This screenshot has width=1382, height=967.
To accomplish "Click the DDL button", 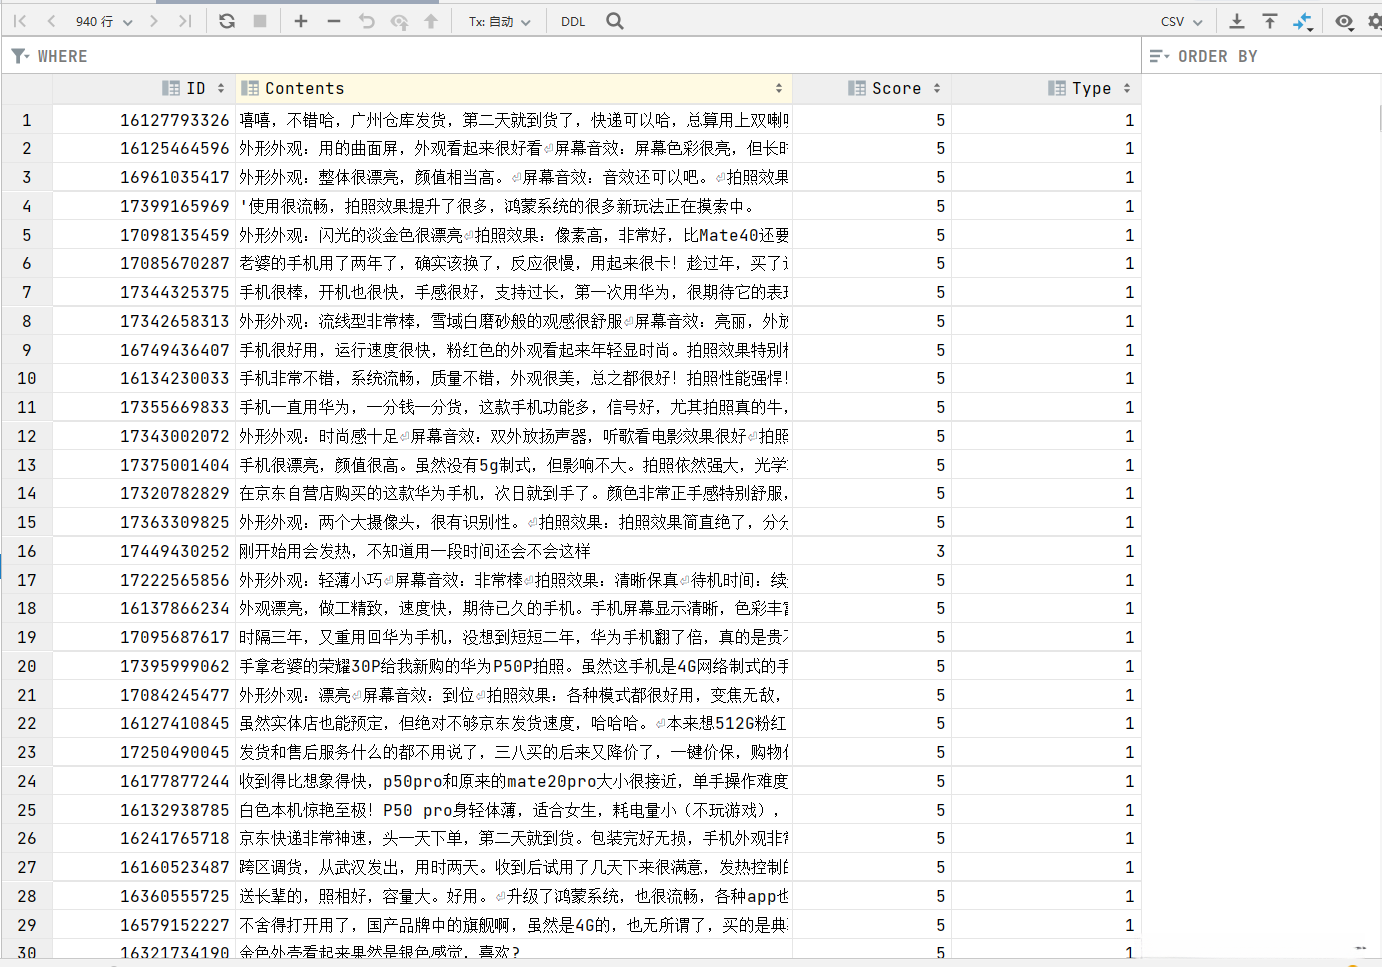I will [573, 21].
